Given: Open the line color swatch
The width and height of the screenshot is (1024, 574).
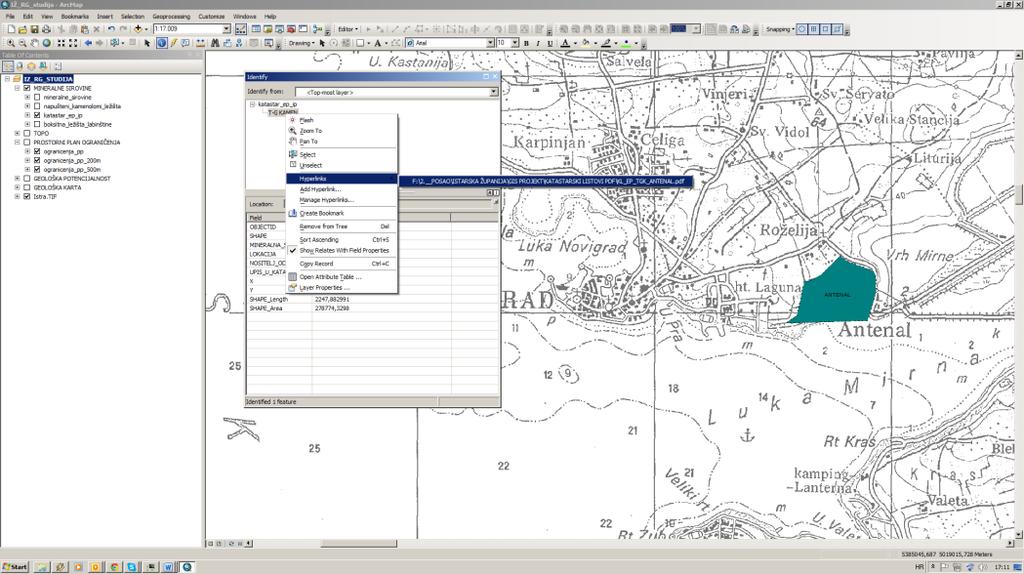Looking at the screenshot, I should coord(606,43).
